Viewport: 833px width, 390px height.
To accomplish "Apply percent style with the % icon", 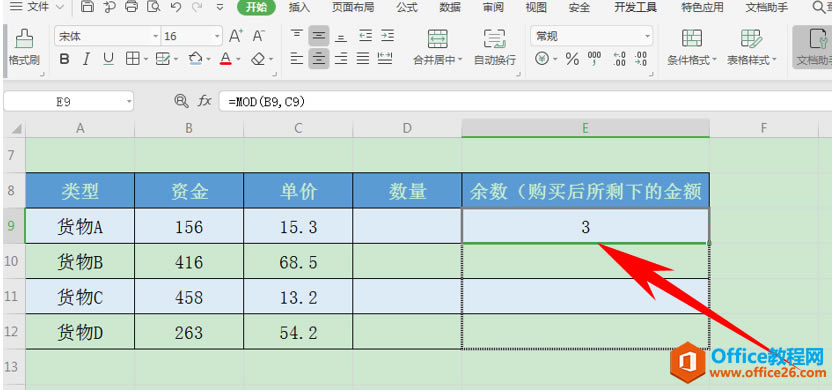I will [x=572, y=59].
